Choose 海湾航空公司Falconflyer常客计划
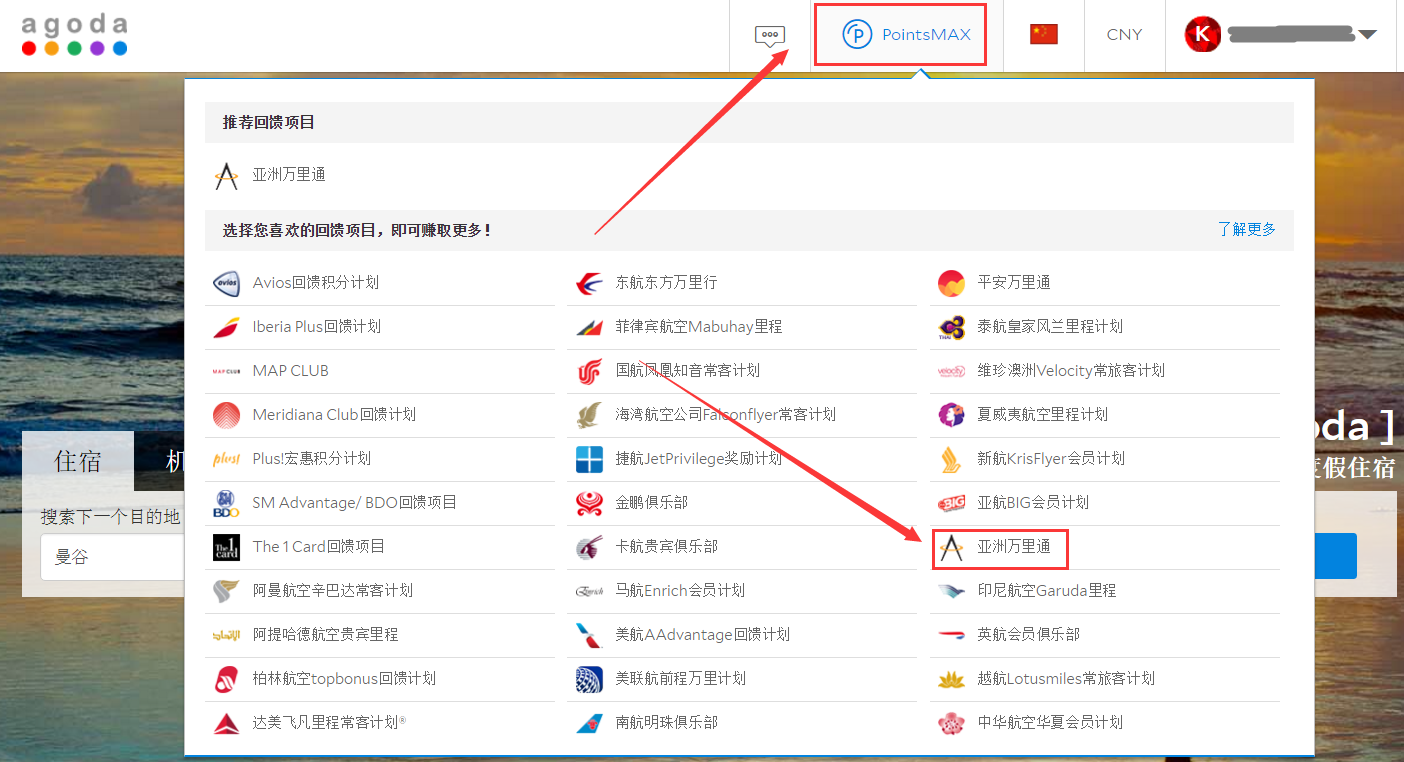 pos(726,415)
